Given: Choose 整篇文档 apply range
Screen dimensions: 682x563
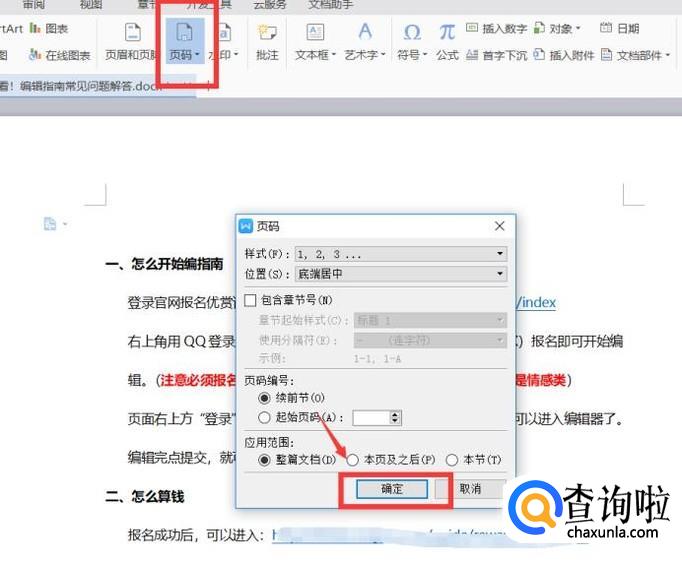Looking at the screenshot, I should 264,460.
